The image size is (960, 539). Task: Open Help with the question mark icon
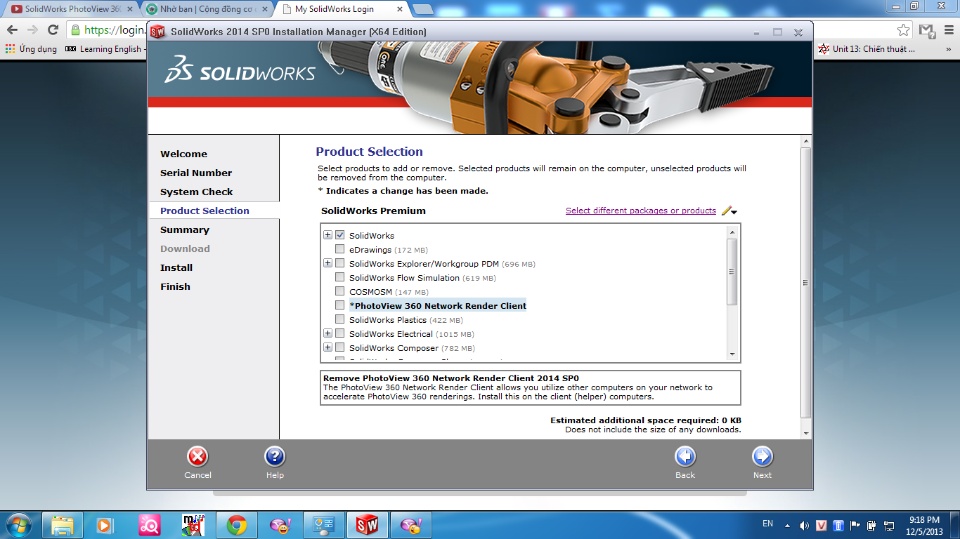(274, 457)
